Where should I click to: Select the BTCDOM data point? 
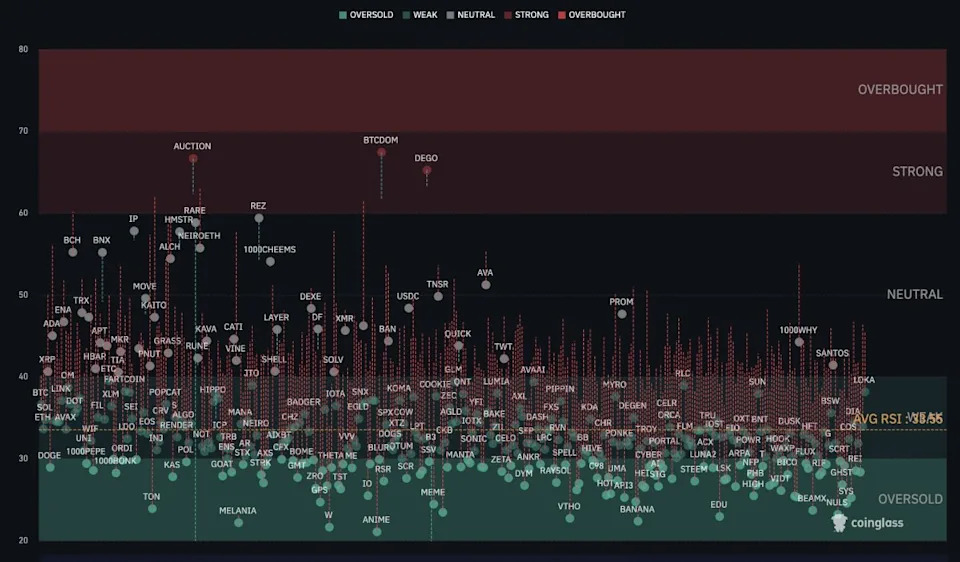coord(381,152)
